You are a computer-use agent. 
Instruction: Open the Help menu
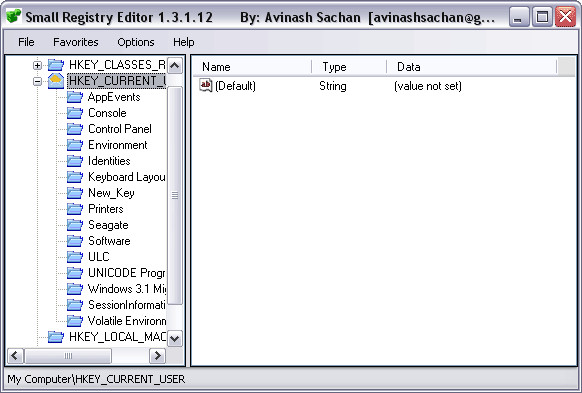click(x=183, y=42)
